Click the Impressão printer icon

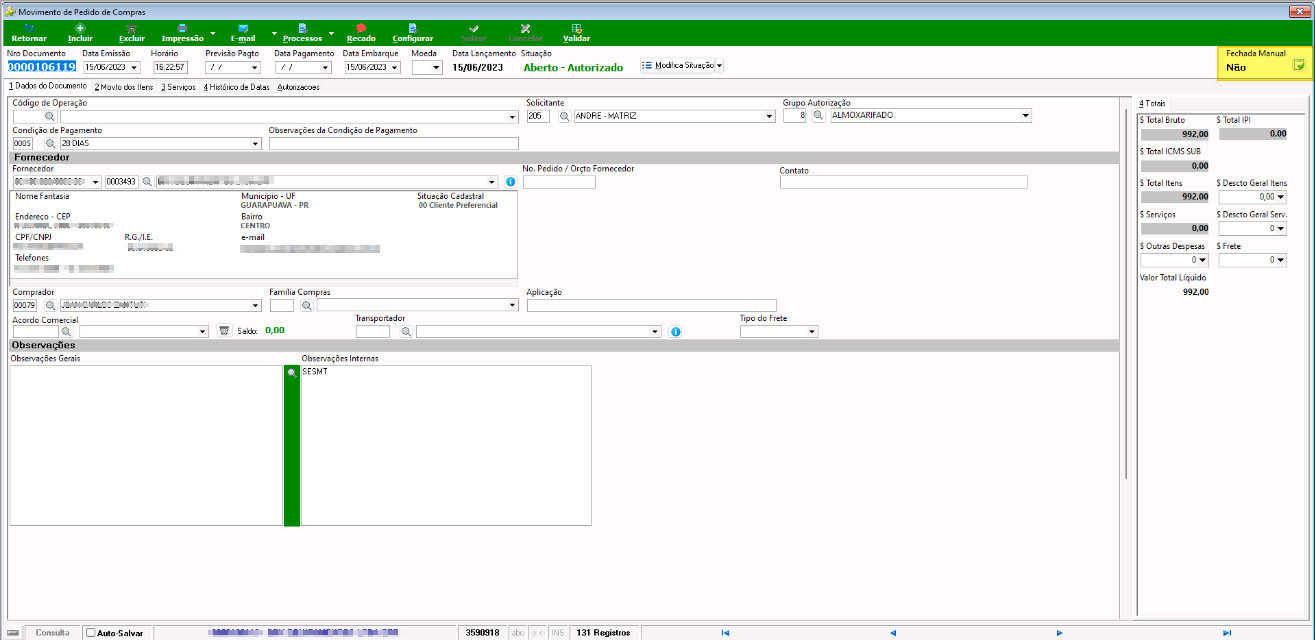pyautogui.click(x=182, y=33)
